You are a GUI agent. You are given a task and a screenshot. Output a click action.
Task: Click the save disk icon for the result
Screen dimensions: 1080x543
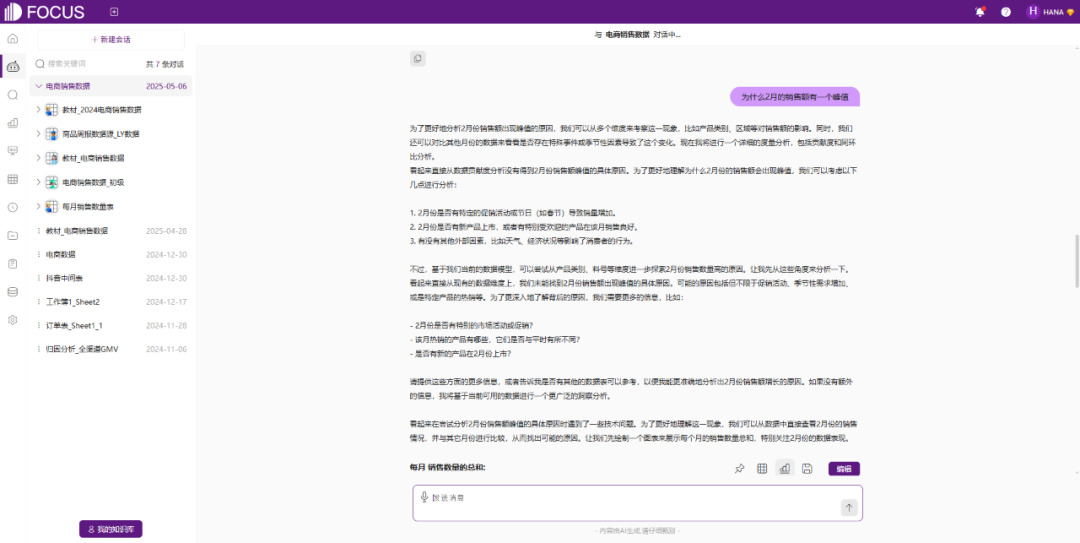[x=807, y=469]
